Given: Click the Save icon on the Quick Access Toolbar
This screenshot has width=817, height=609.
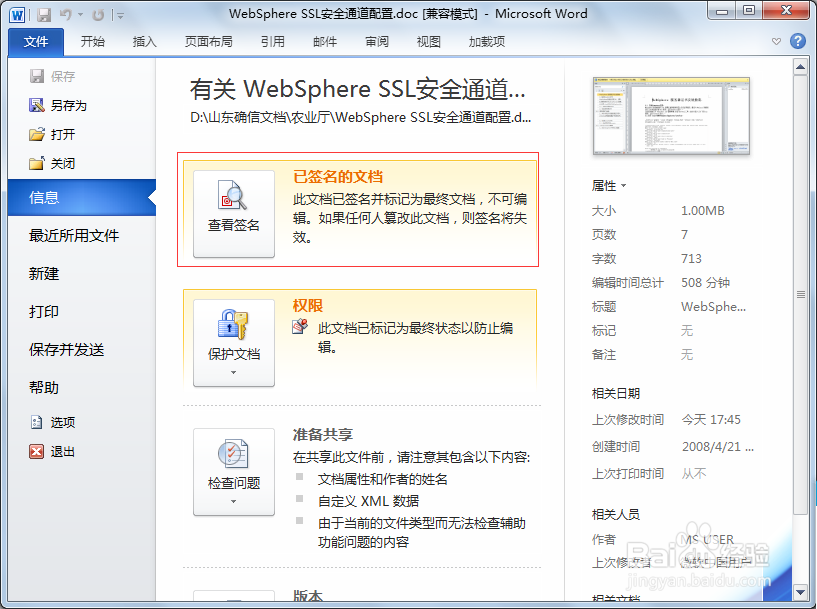Looking at the screenshot, I should (x=42, y=14).
